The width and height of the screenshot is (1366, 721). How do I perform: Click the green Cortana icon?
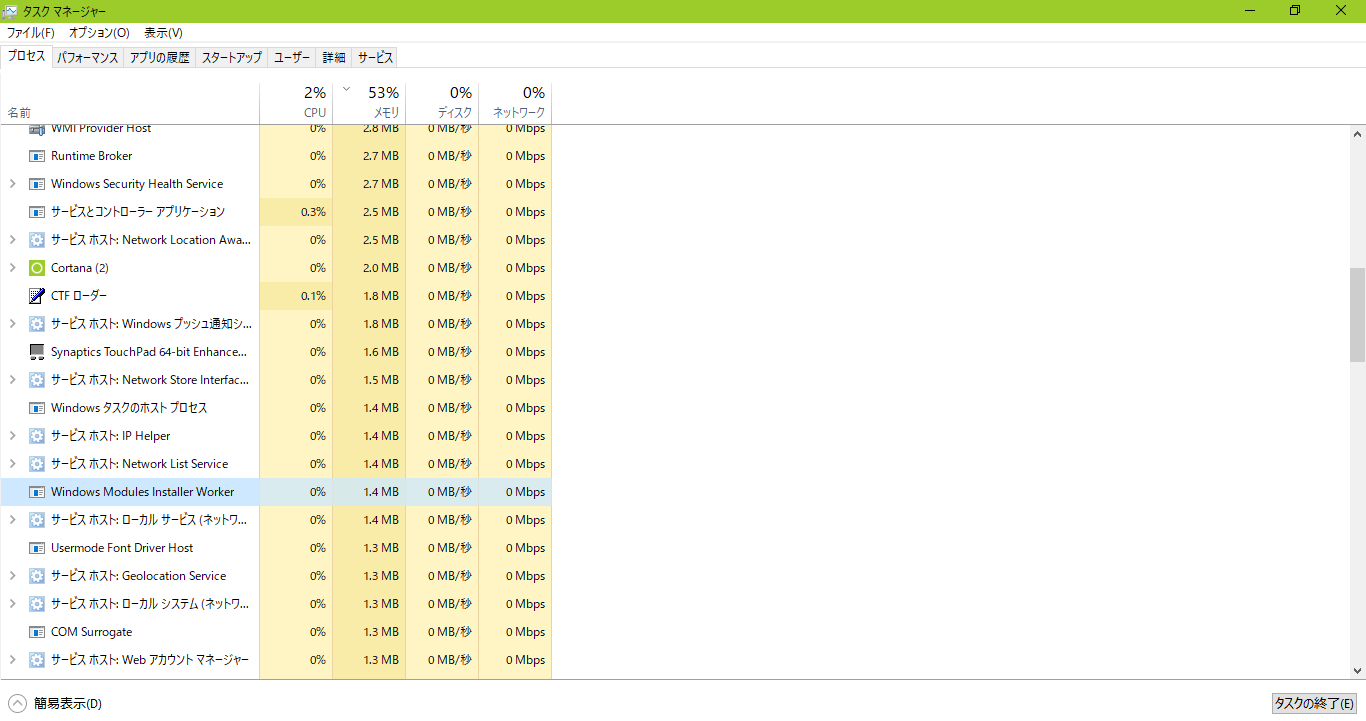pos(37,268)
